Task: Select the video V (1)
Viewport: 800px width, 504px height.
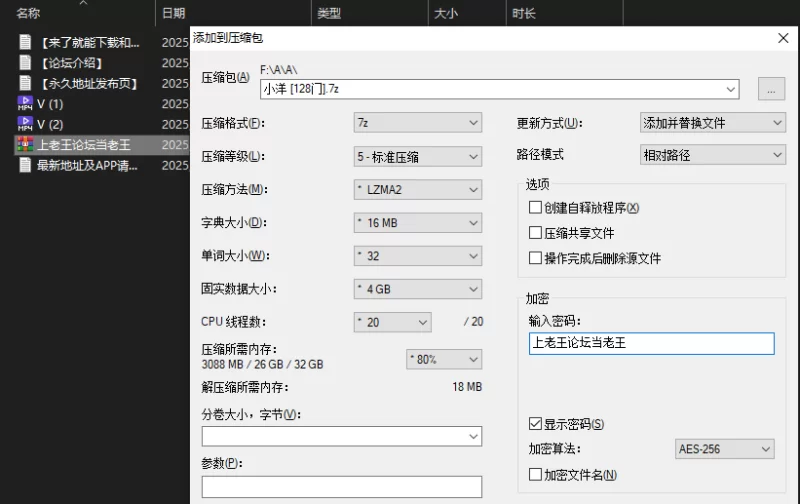Action: coord(50,104)
